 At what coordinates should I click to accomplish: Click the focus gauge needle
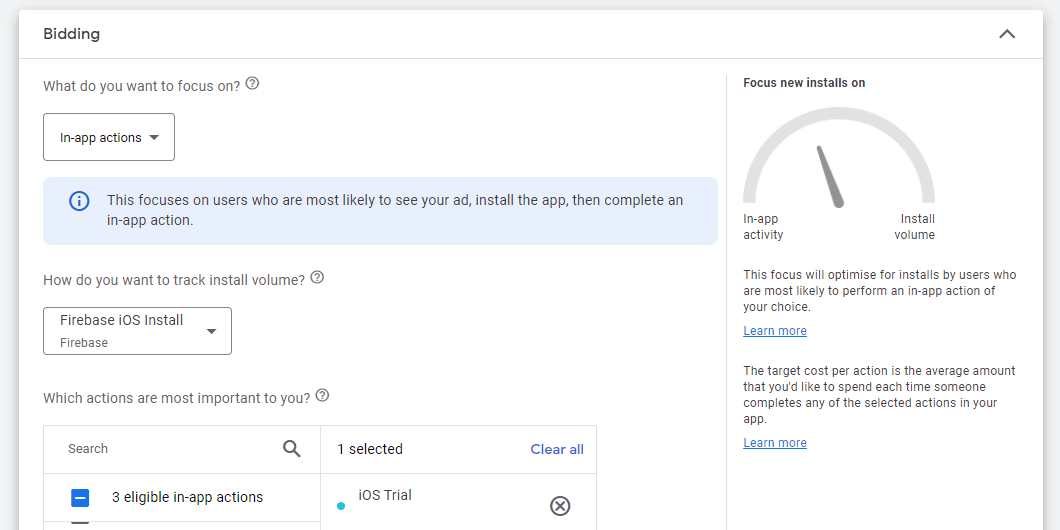pos(830,176)
